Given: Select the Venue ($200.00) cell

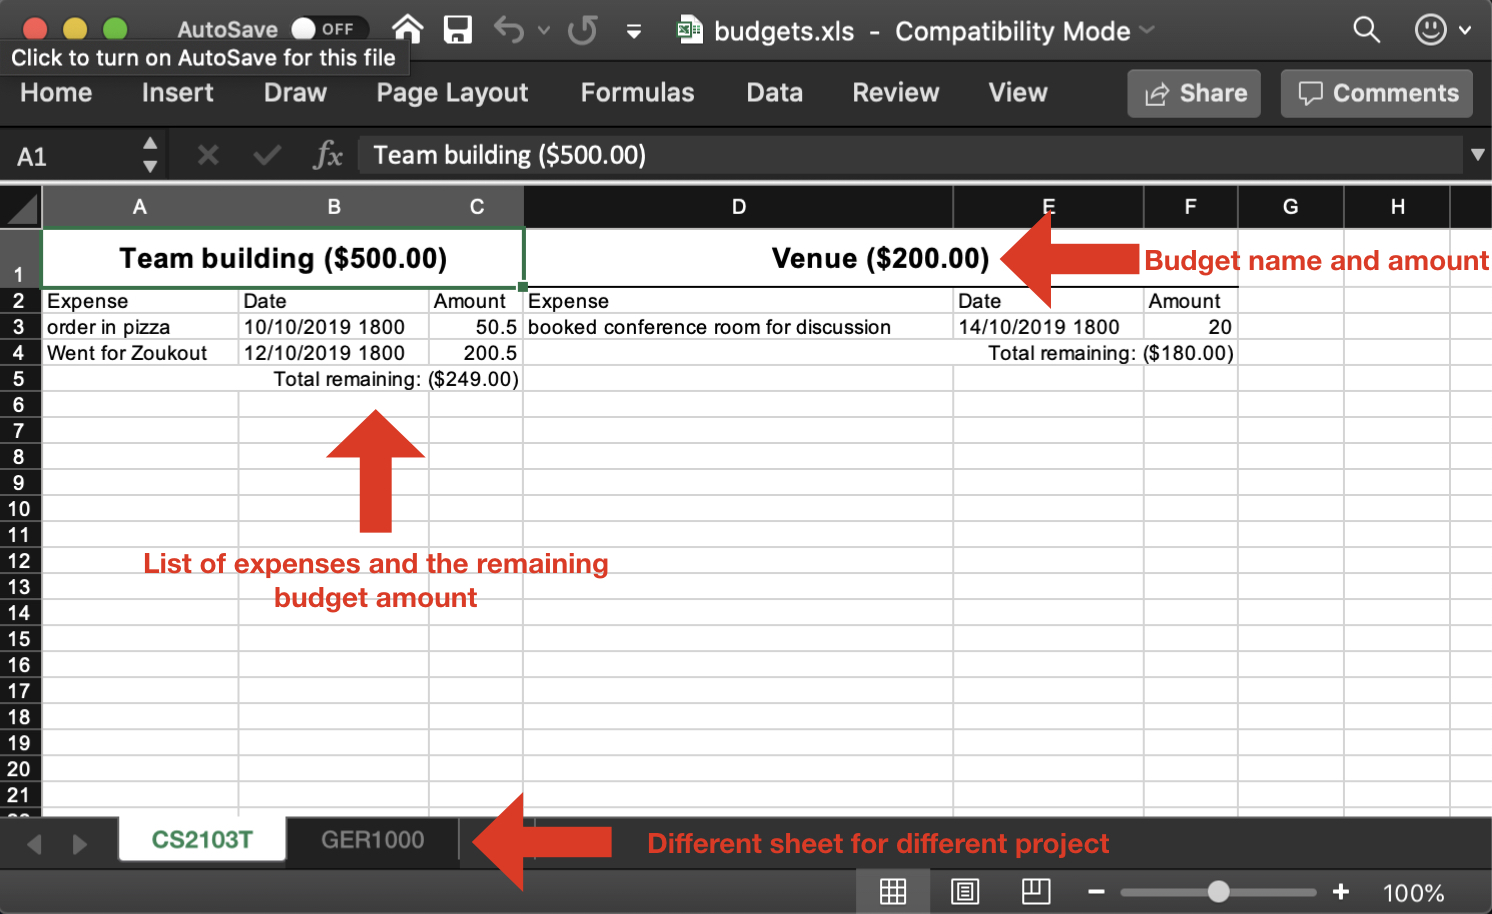Looking at the screenshot, I should tap(880, 259).
